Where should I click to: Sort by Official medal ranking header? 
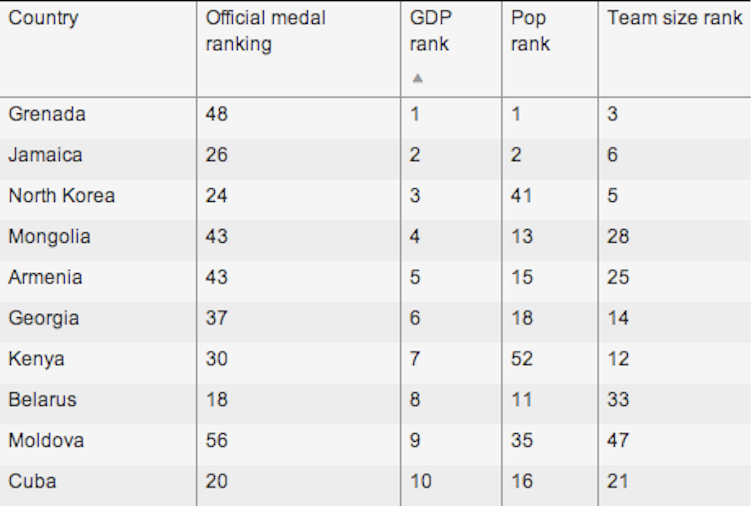[x=265, y=31]
